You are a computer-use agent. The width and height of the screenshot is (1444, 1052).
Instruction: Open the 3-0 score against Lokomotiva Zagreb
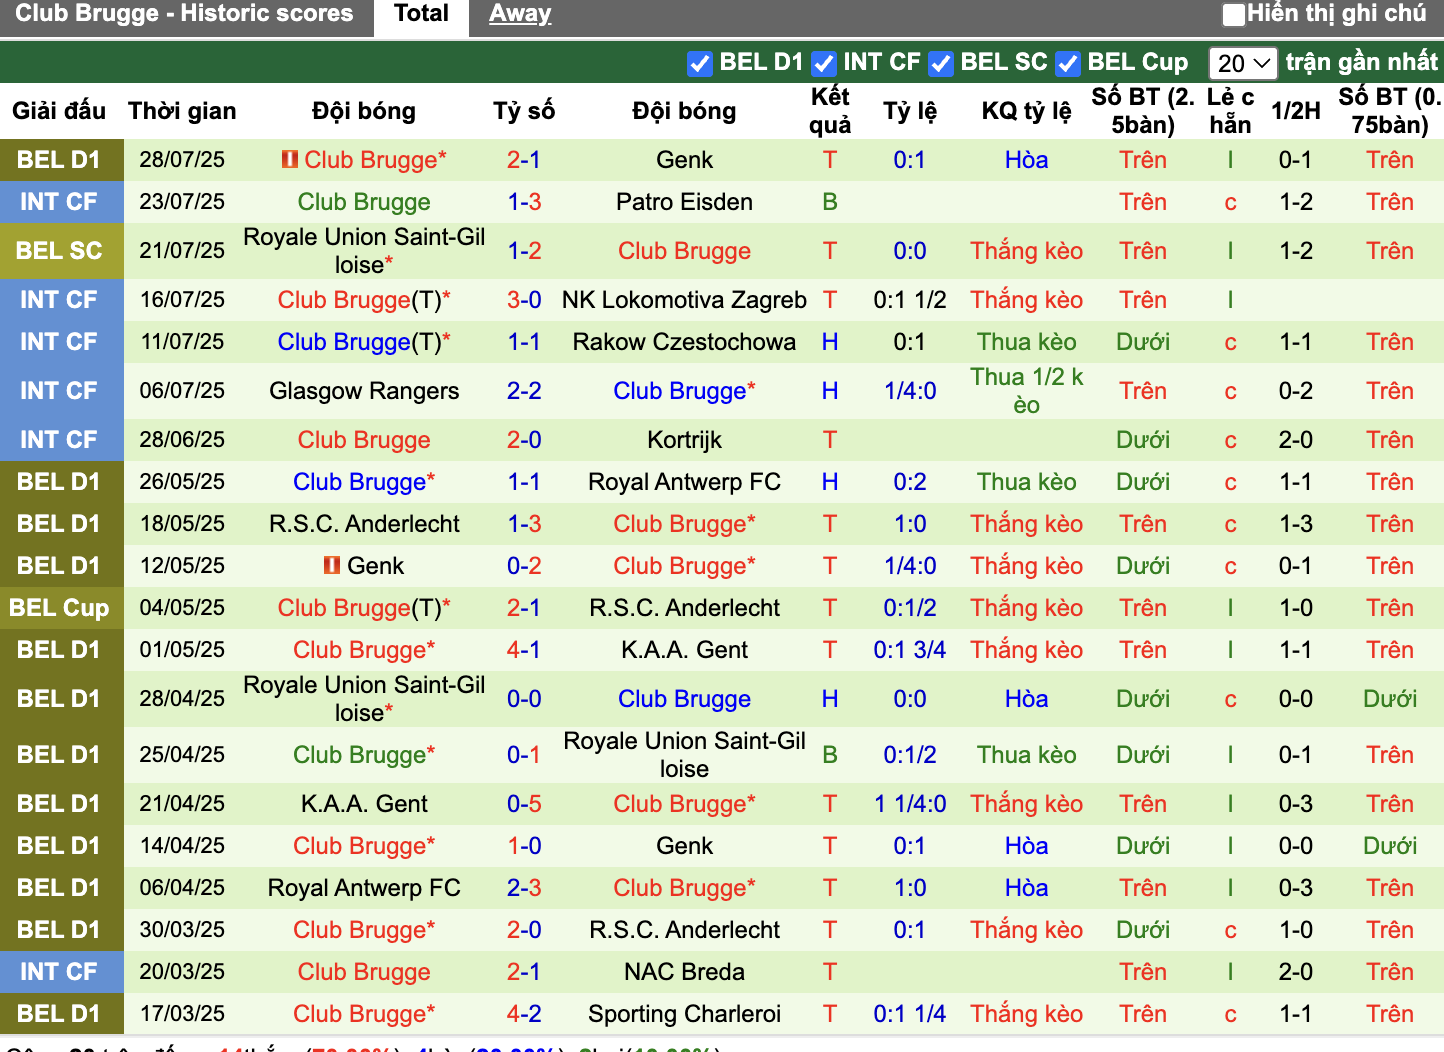coord(524,300)
